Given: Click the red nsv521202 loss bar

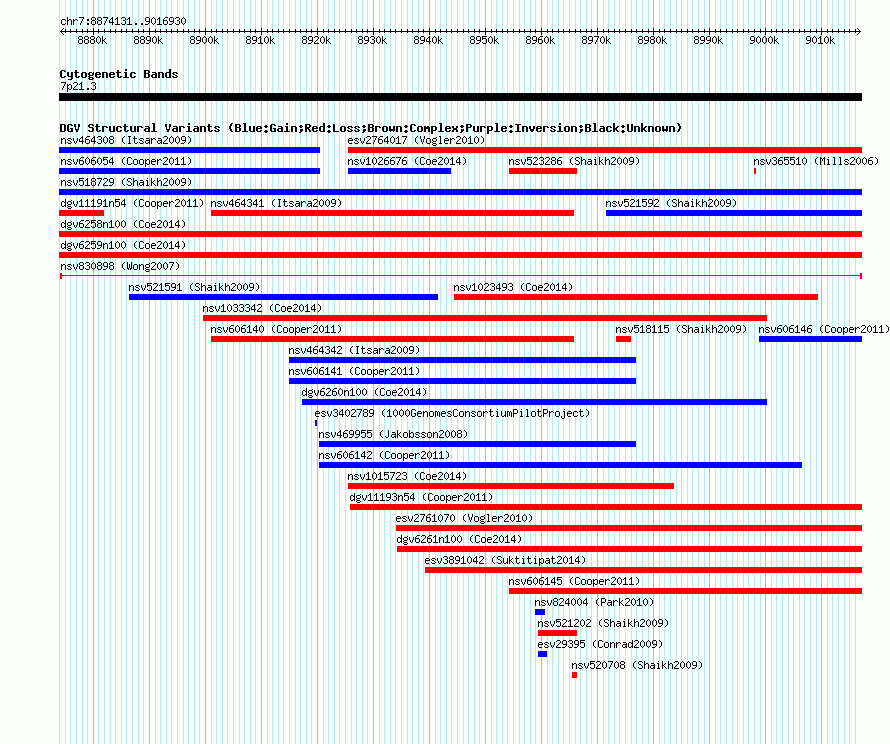Looking at the screenshot, I should pyautogui.click(x=557, y=633).
